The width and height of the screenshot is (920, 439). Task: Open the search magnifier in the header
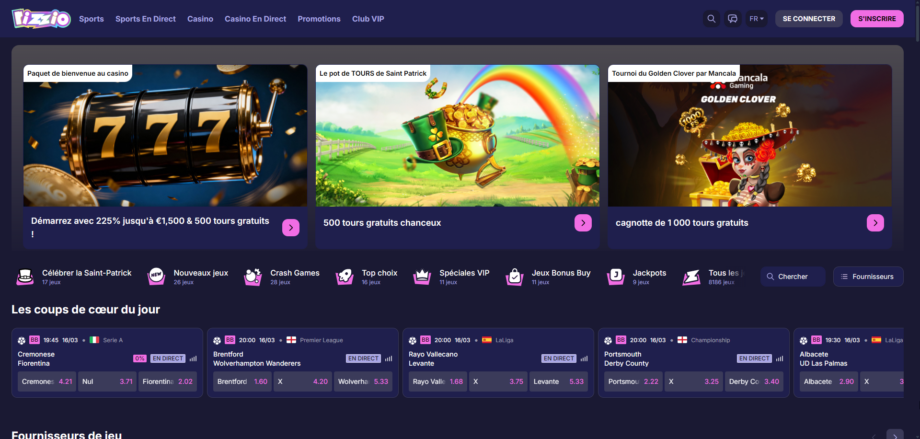711,18
